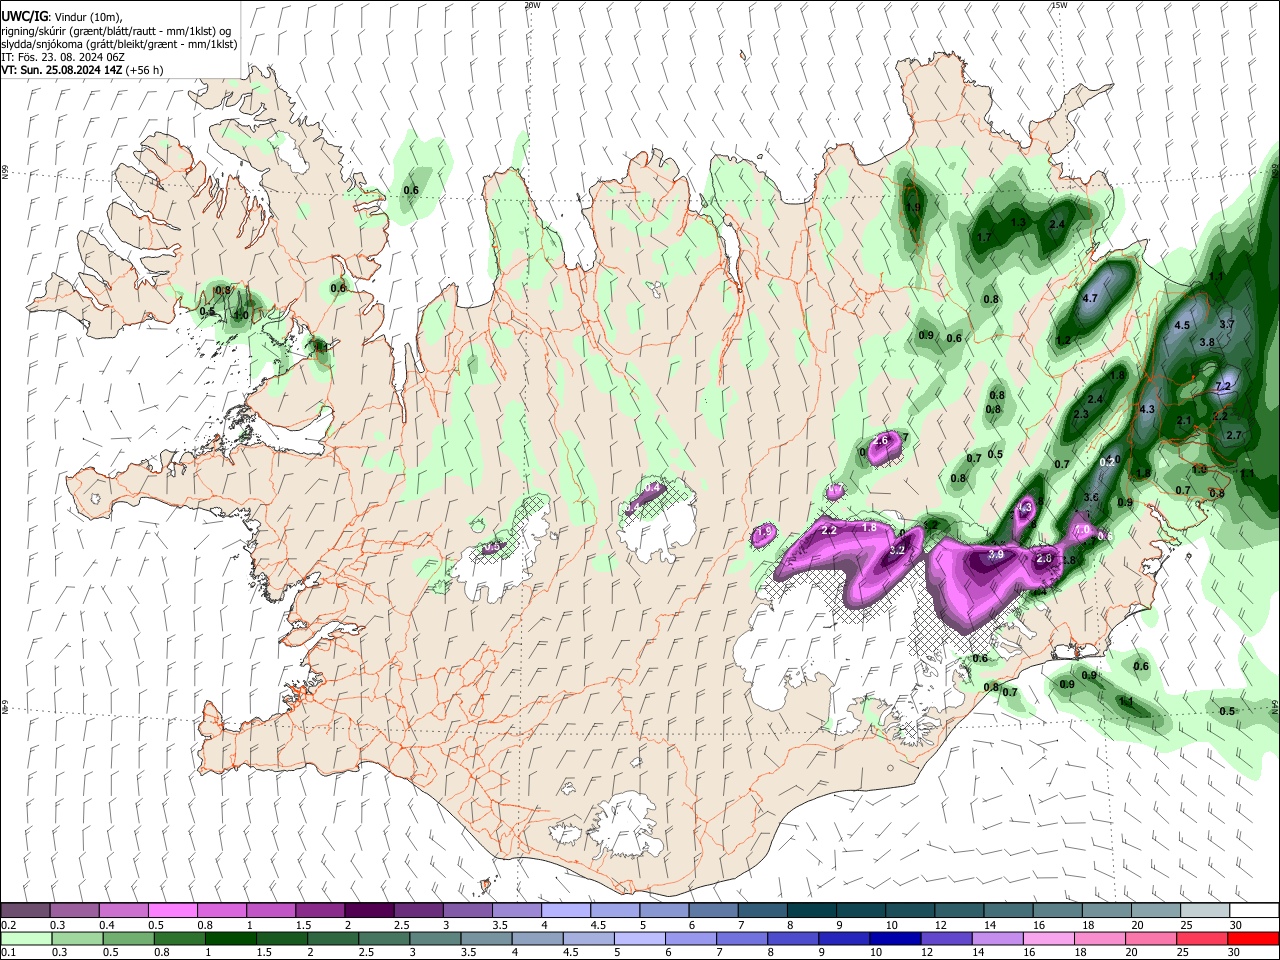The image size is (1280, 960).
Task: Click the dark navy rain swatch between 10 and 12
Action: coord(894,938)
